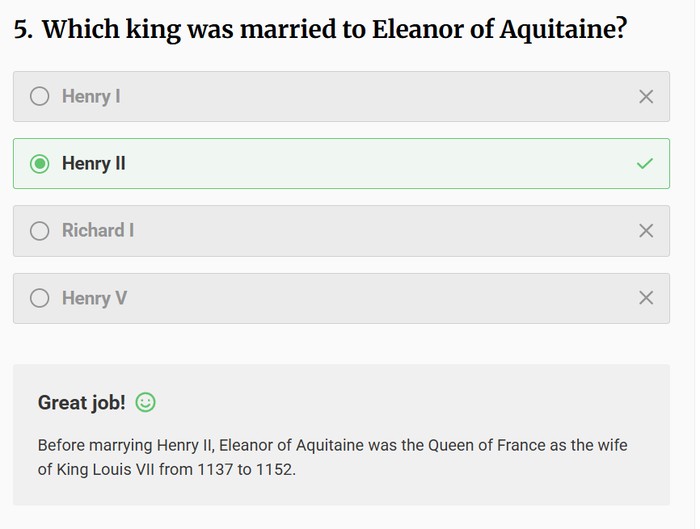Click the X icon on Richard I row
The height and width of the screenshot is (529, 700).
(646, 231)
